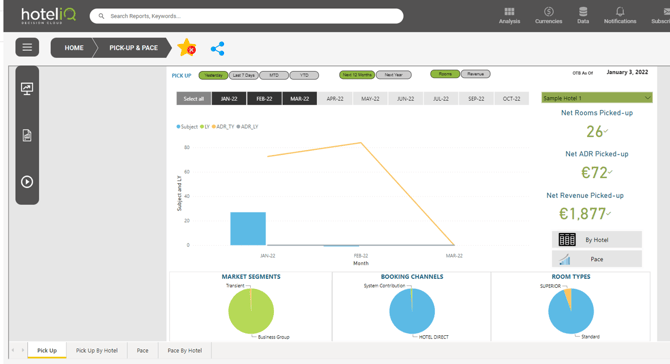Switch to the Pace tab
The width and height of the screenshot is (670, 364).
142,350
